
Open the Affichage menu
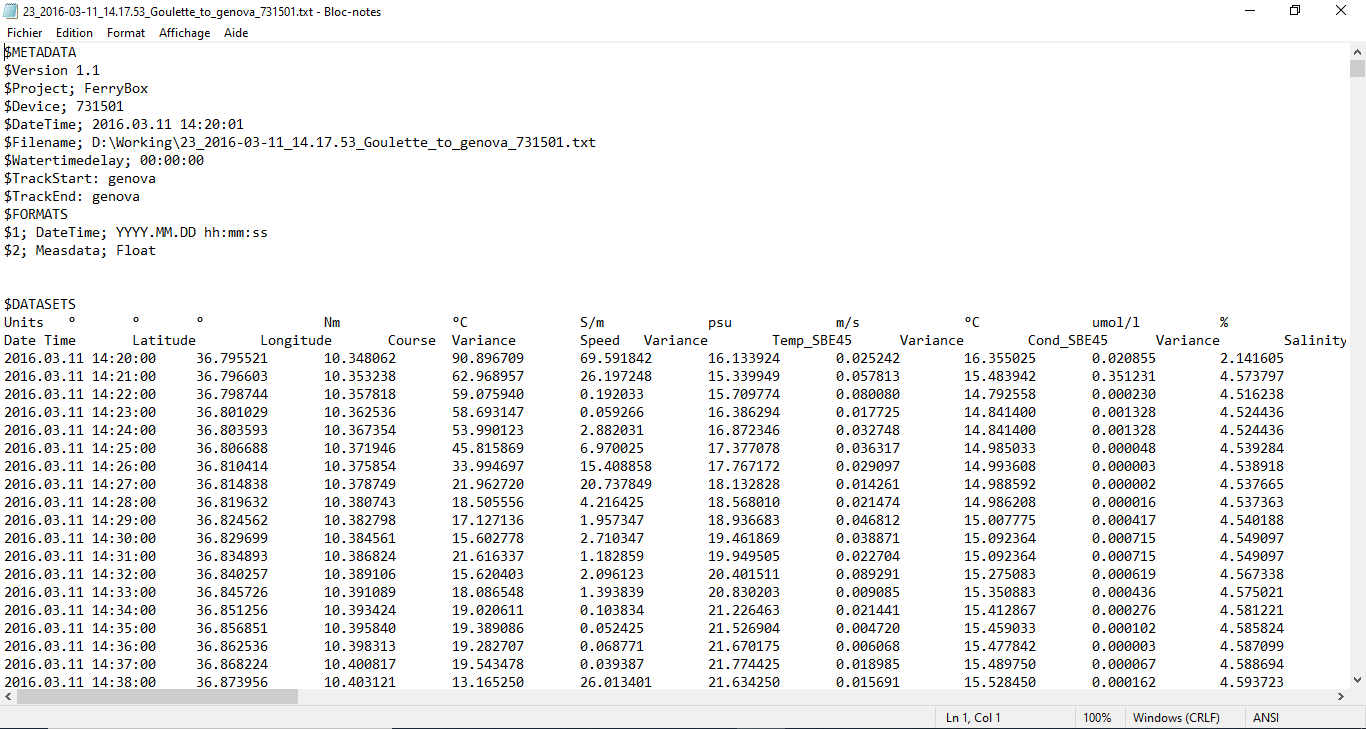pos(185,33)
